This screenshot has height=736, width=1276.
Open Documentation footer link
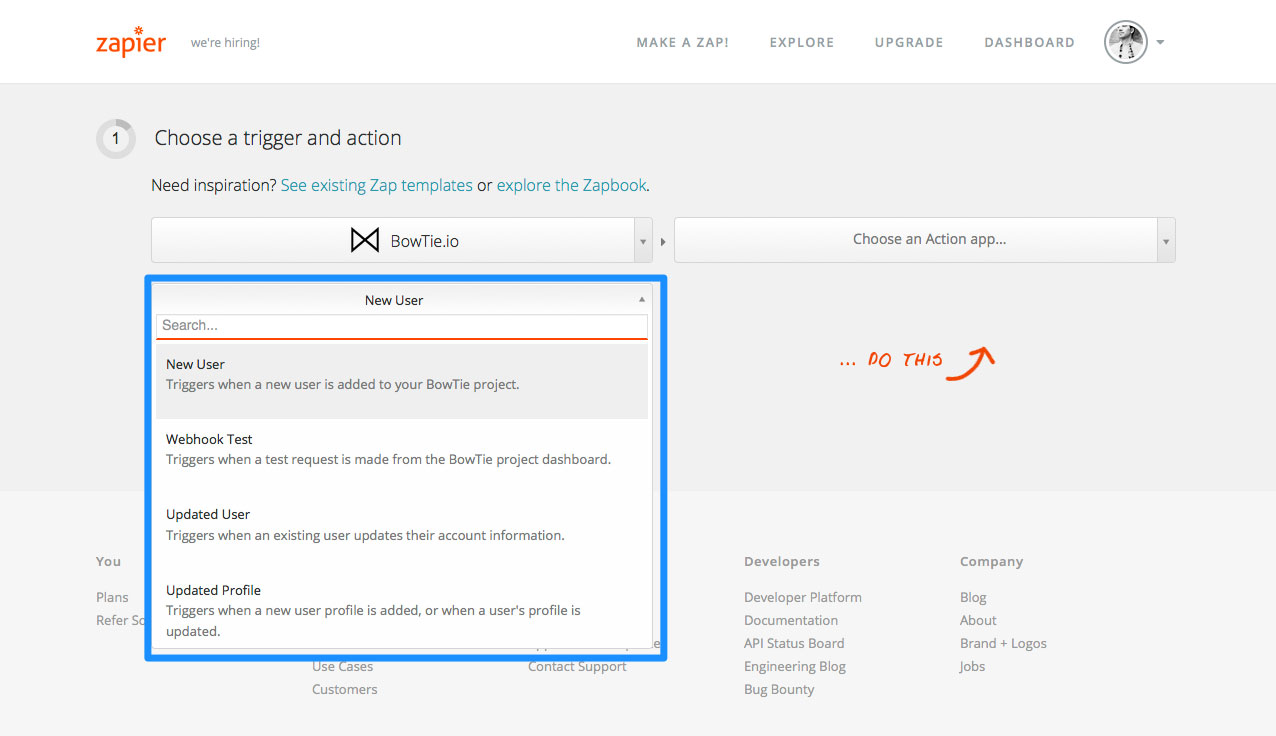(x=791, y=620)
